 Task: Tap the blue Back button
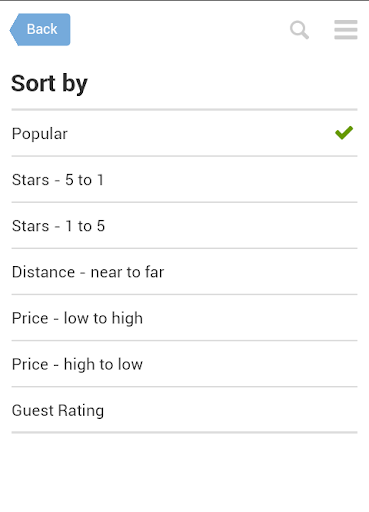(40, 29)
